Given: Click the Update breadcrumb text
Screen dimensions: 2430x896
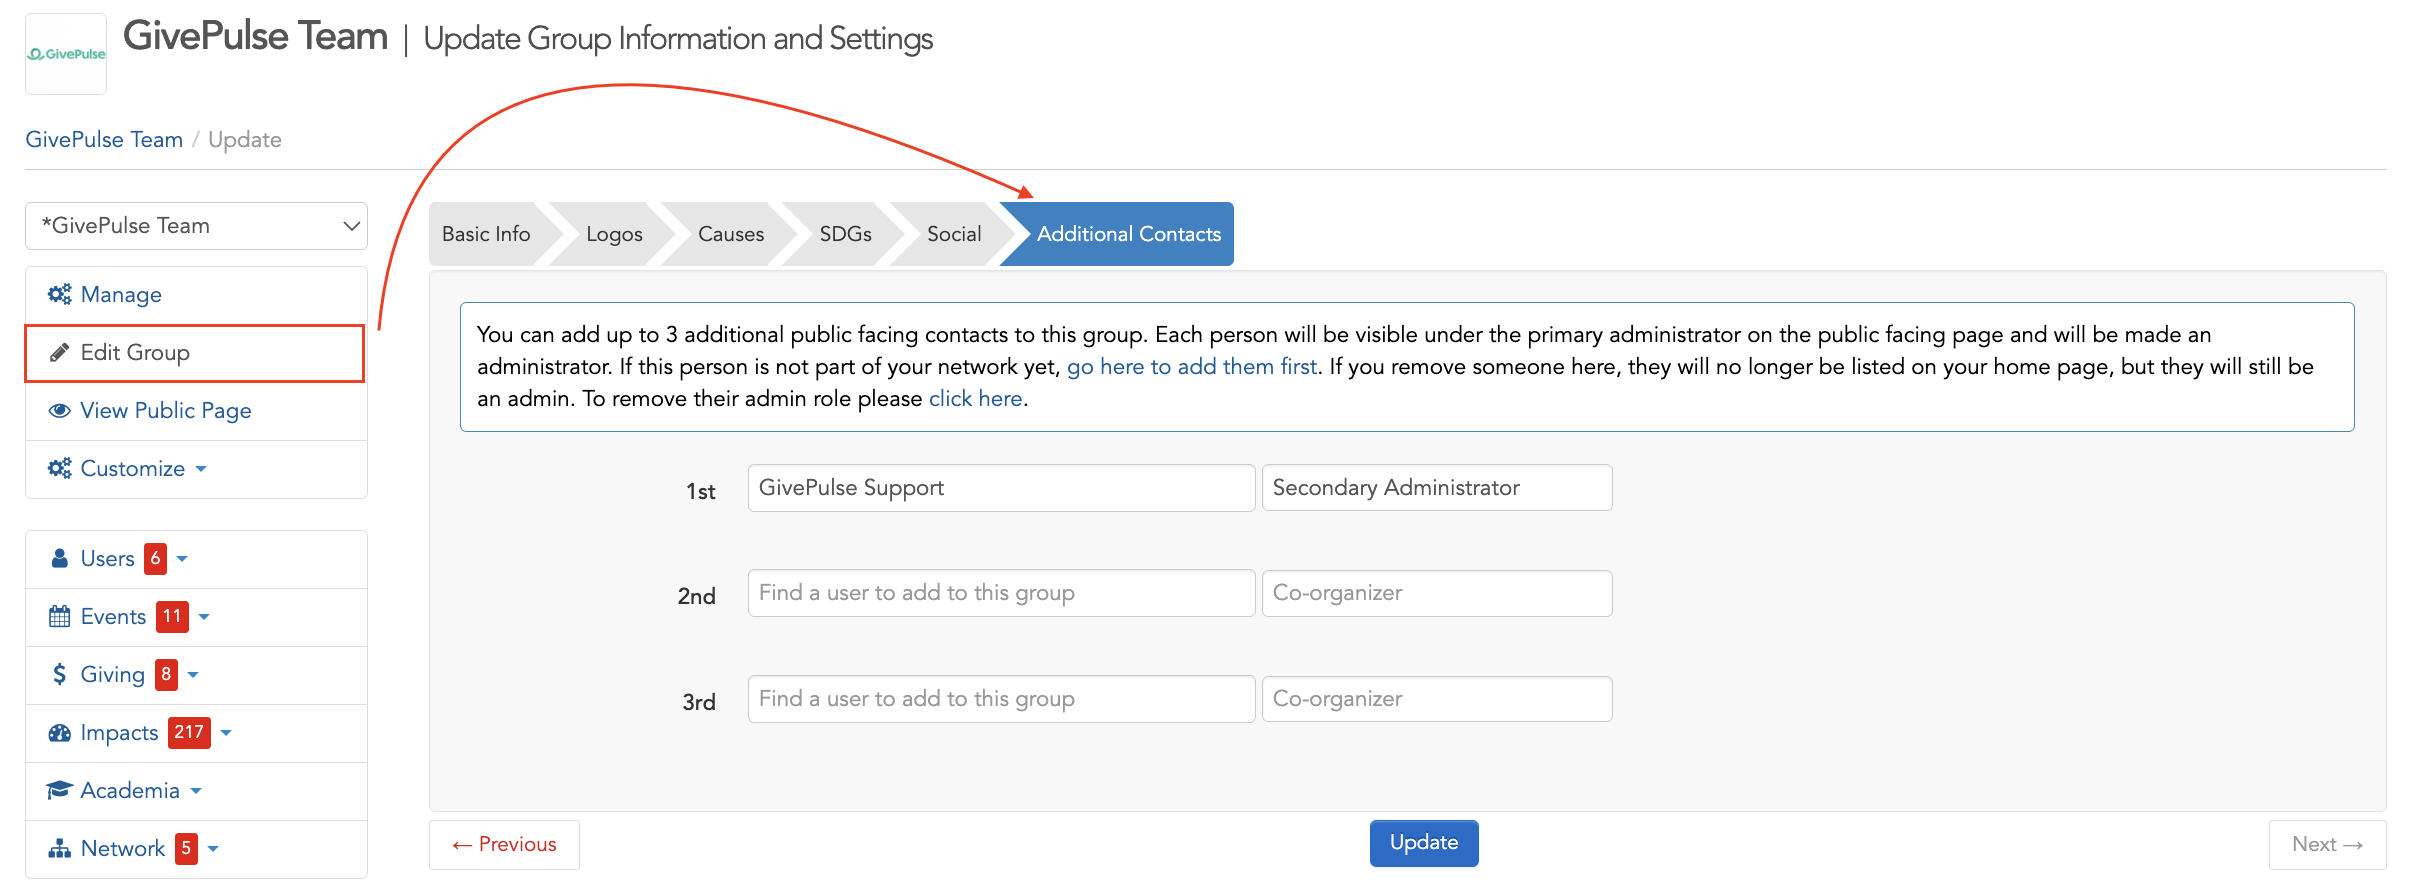Looking at the screenshot, I should 245,140.
